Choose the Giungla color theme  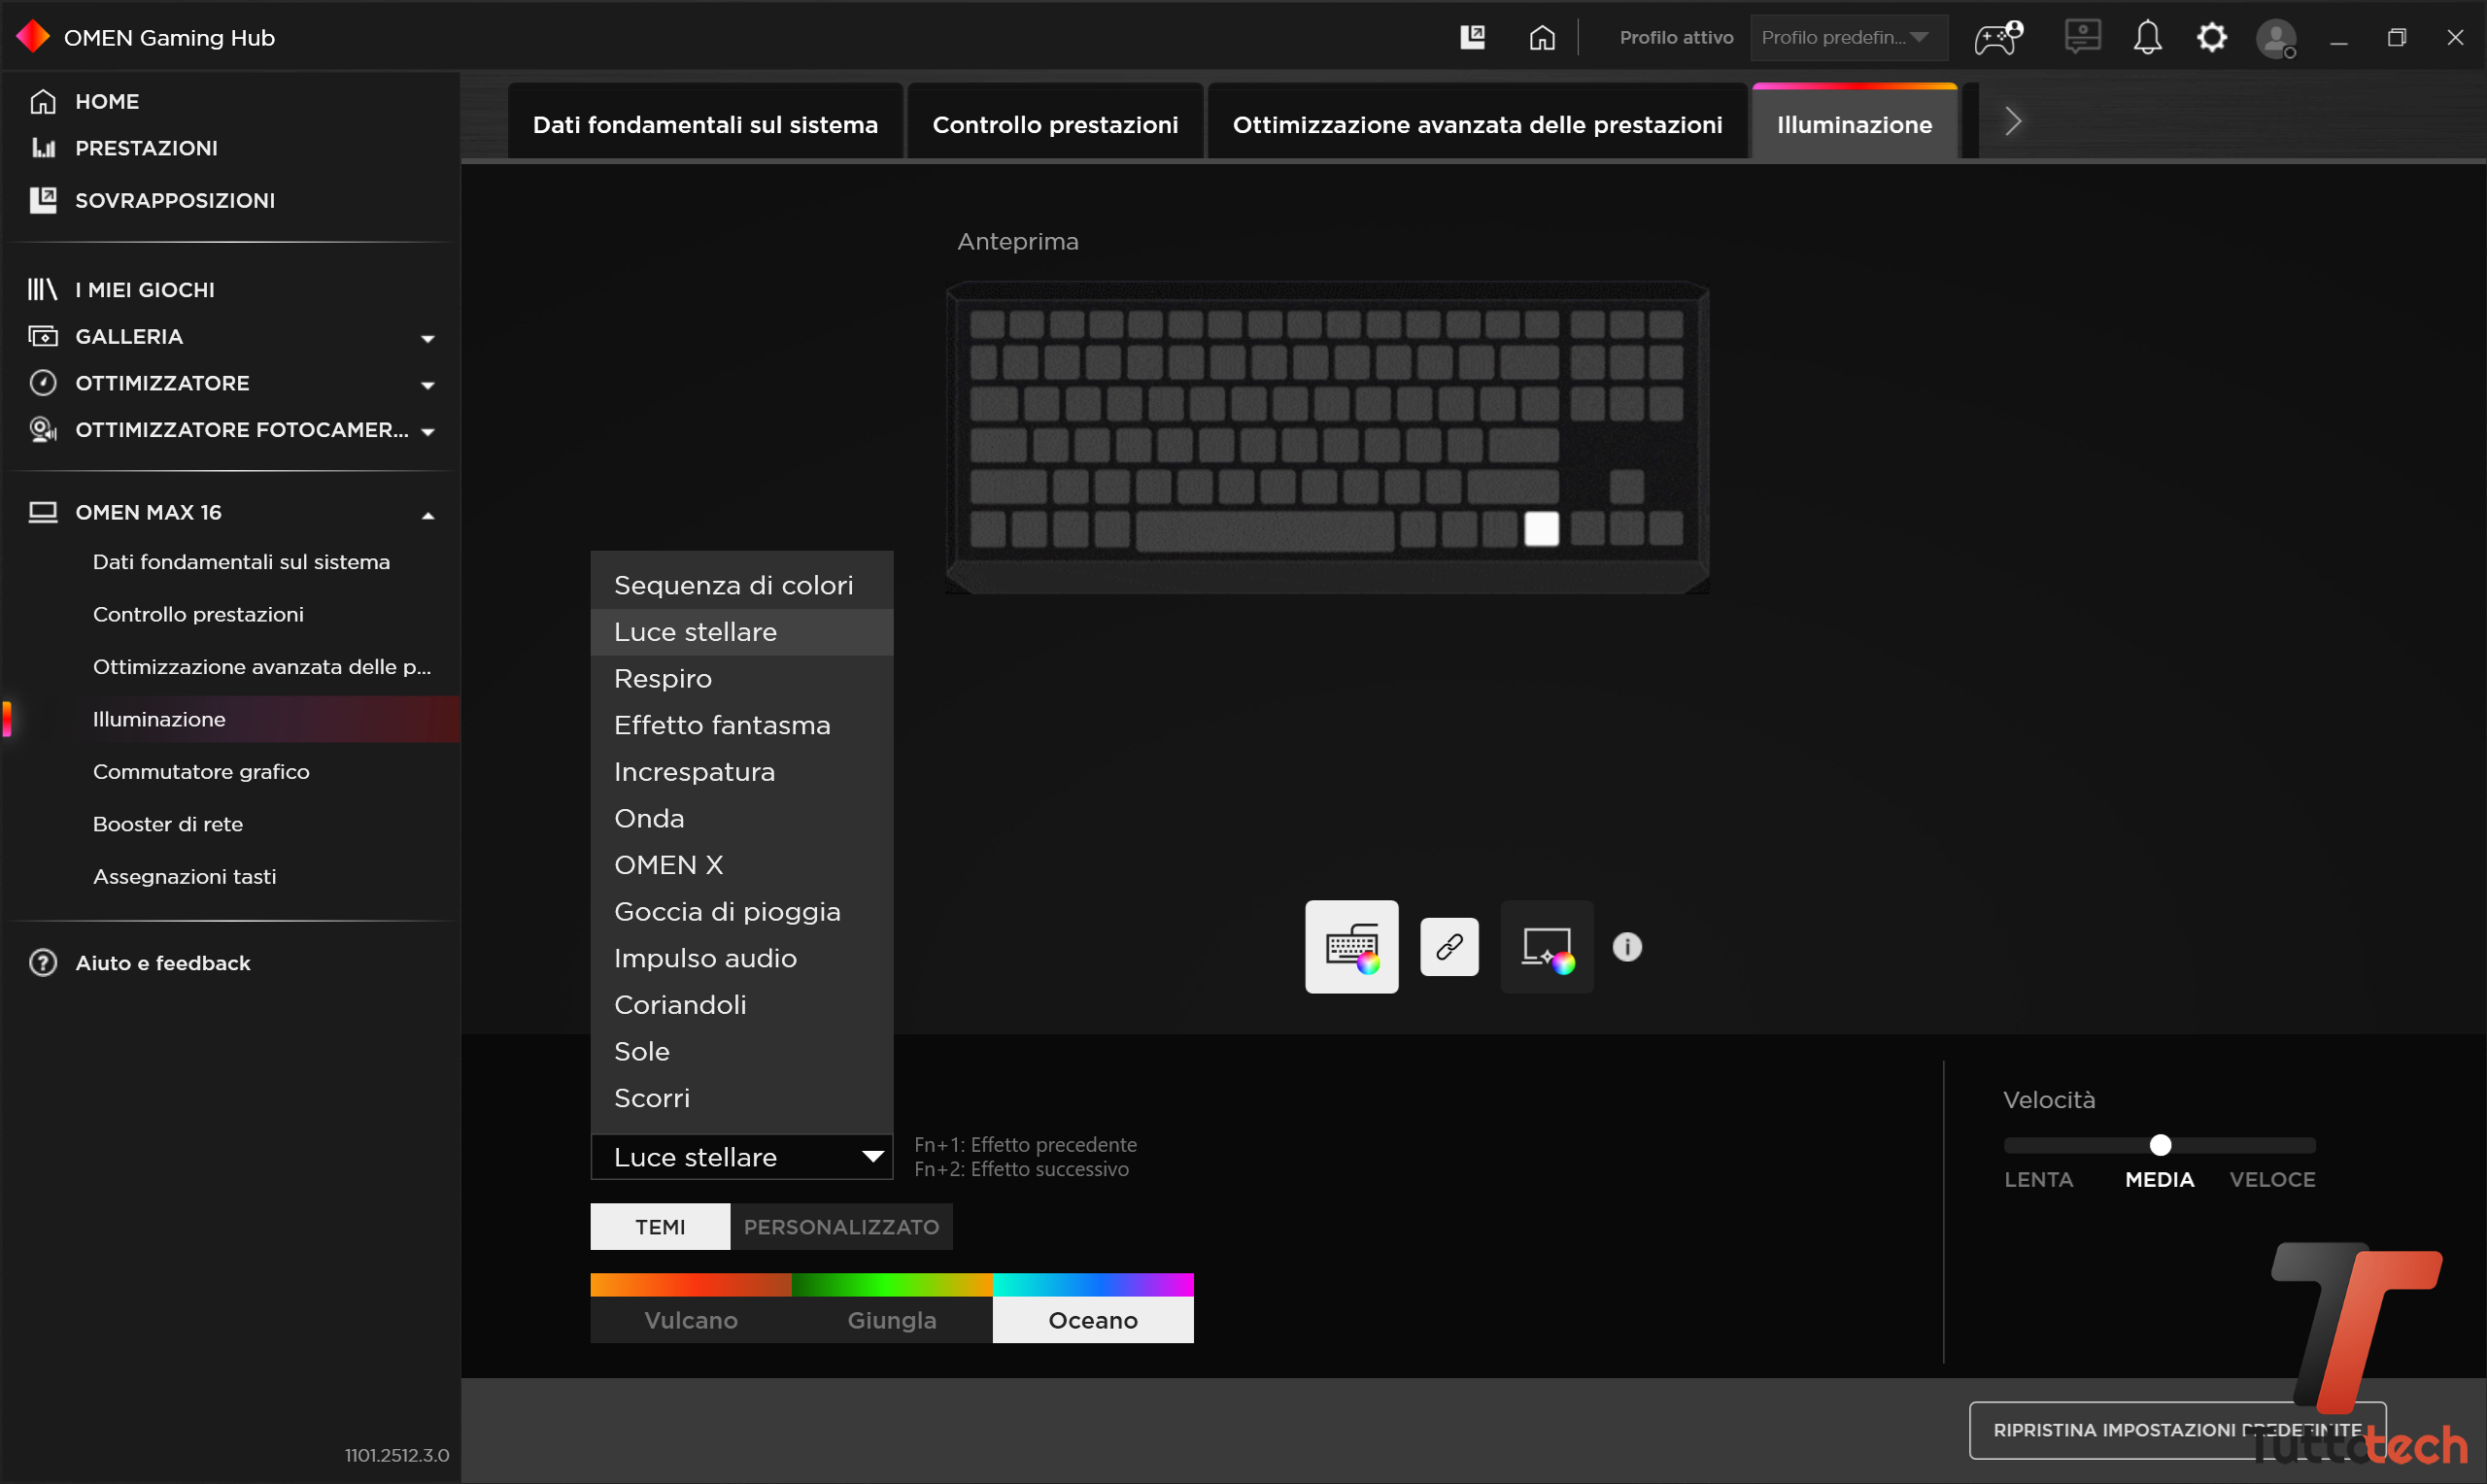891,1320
